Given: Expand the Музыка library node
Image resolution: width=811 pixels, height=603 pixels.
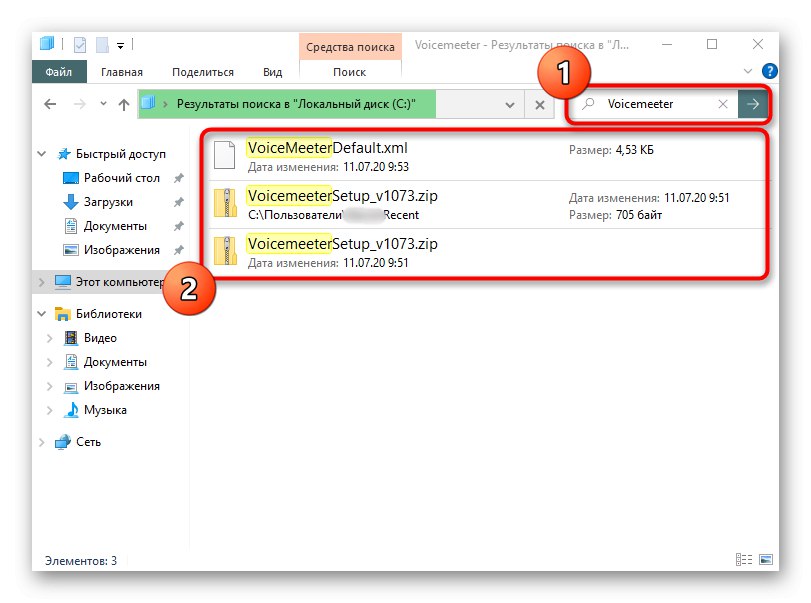Looking at the screenshot, I should pos(50,410).
